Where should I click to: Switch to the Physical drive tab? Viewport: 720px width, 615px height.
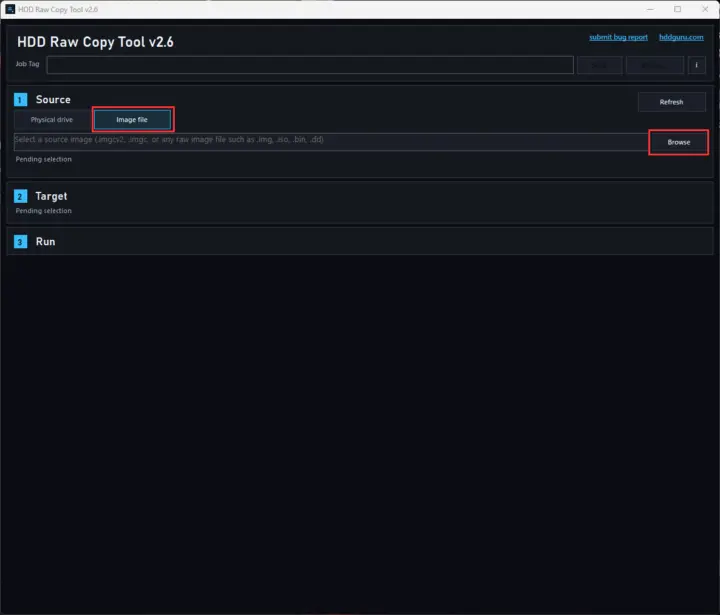point(52,120)
